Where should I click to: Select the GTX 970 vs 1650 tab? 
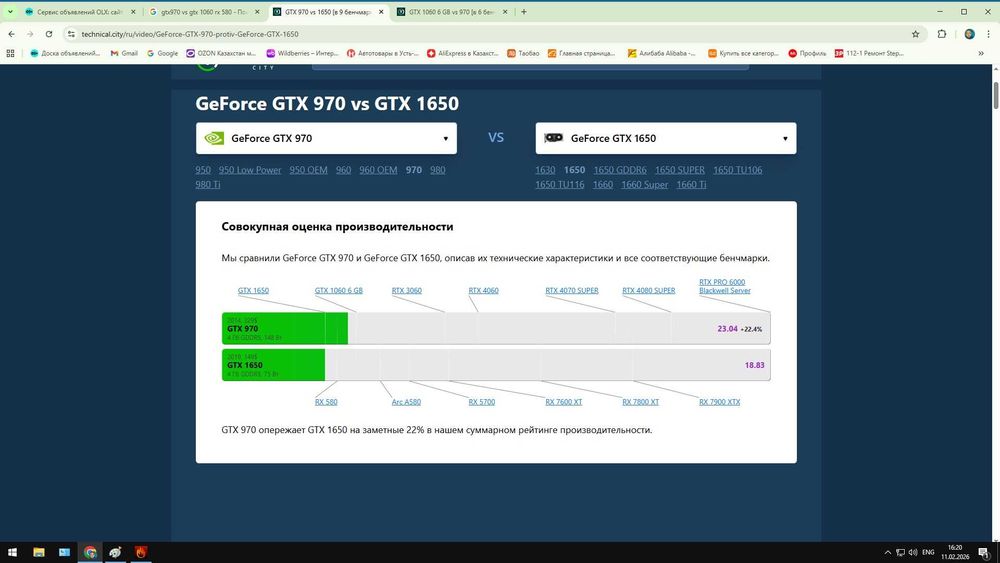pyautogui.click(x=328, y=11)
